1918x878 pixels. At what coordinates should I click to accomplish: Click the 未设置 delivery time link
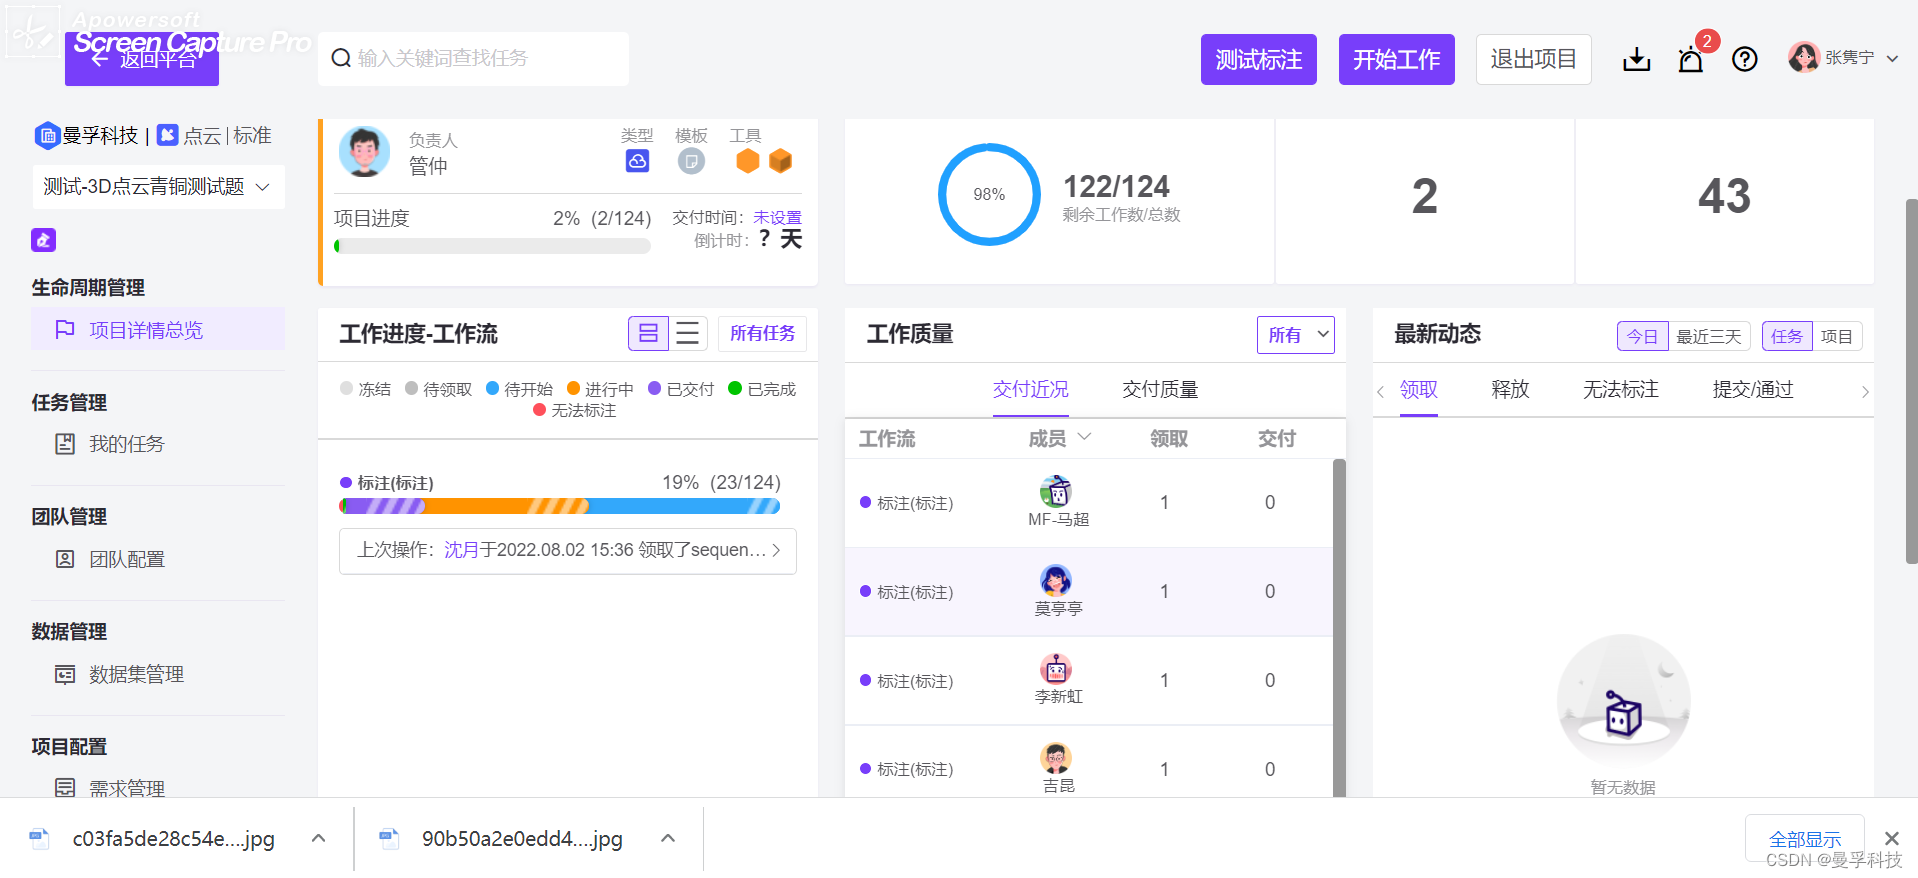coord(777,217)
